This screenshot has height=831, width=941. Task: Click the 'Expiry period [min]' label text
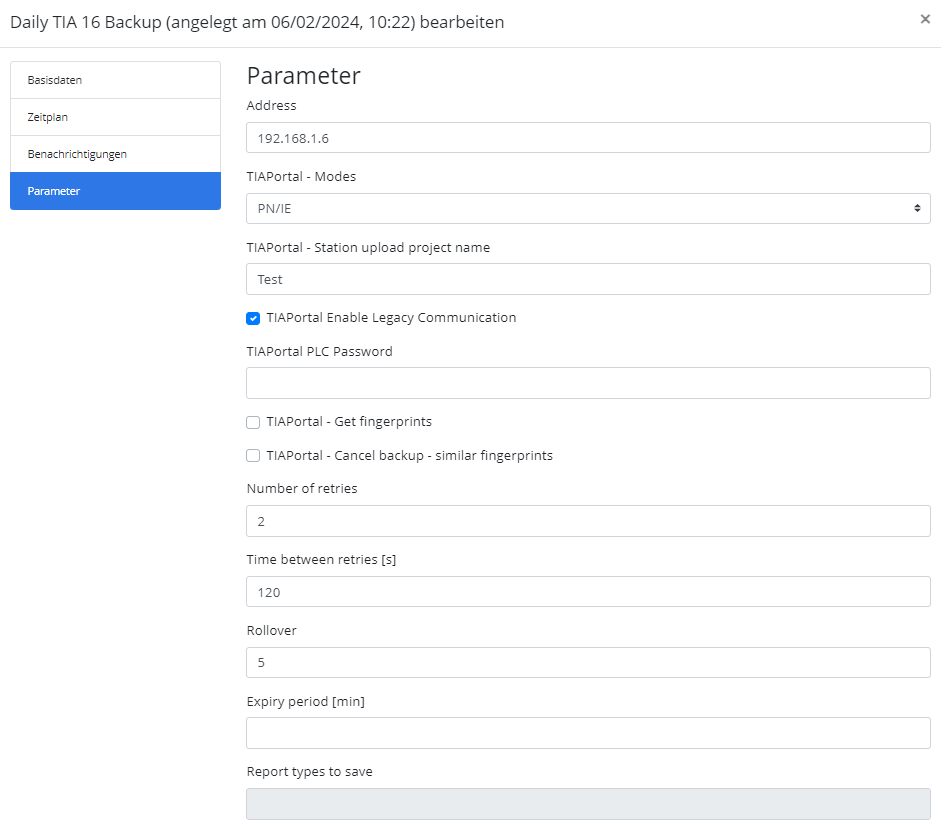(305, 702)
